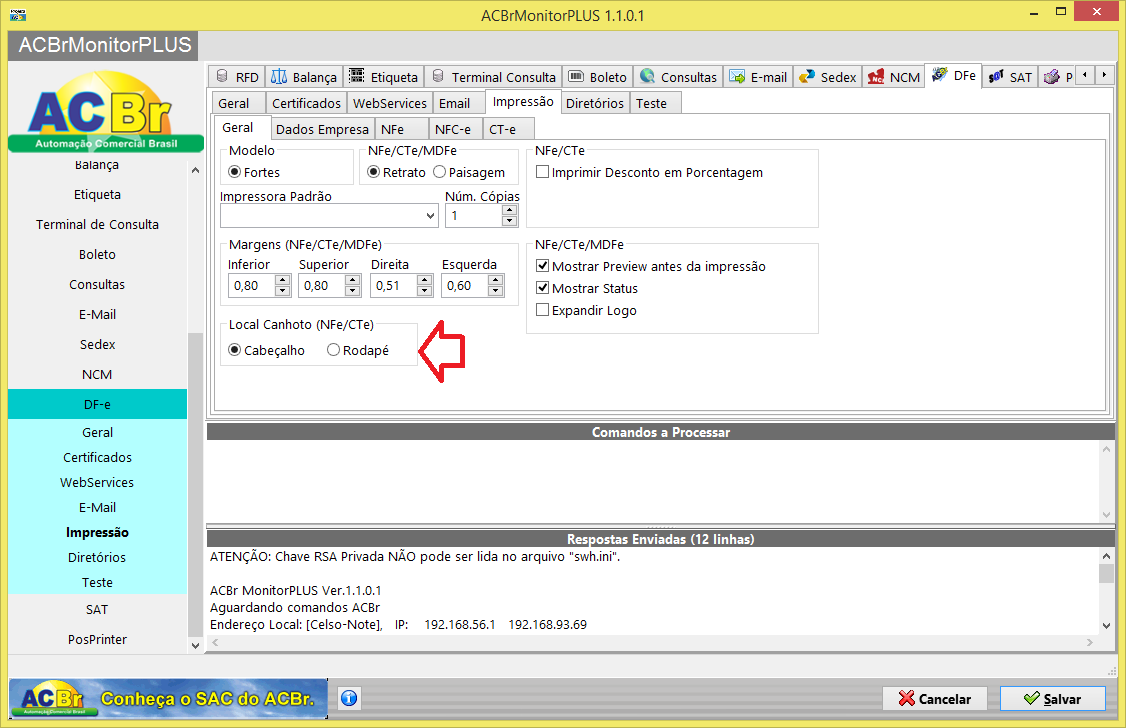Click the ACBr SAC banner
The width and height of the screenshot is (1126, 728).
pyautogui.click(x=168, y=698)
